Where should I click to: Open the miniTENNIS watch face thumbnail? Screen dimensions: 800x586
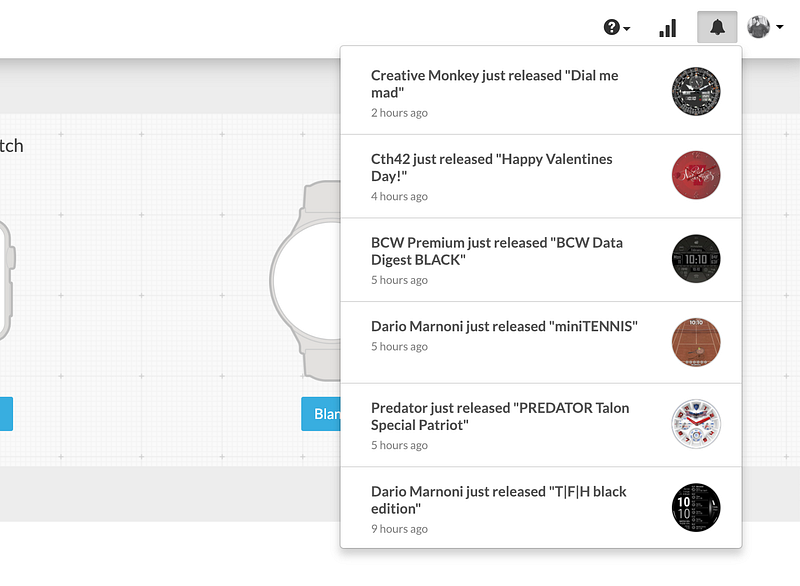point(696,342)
